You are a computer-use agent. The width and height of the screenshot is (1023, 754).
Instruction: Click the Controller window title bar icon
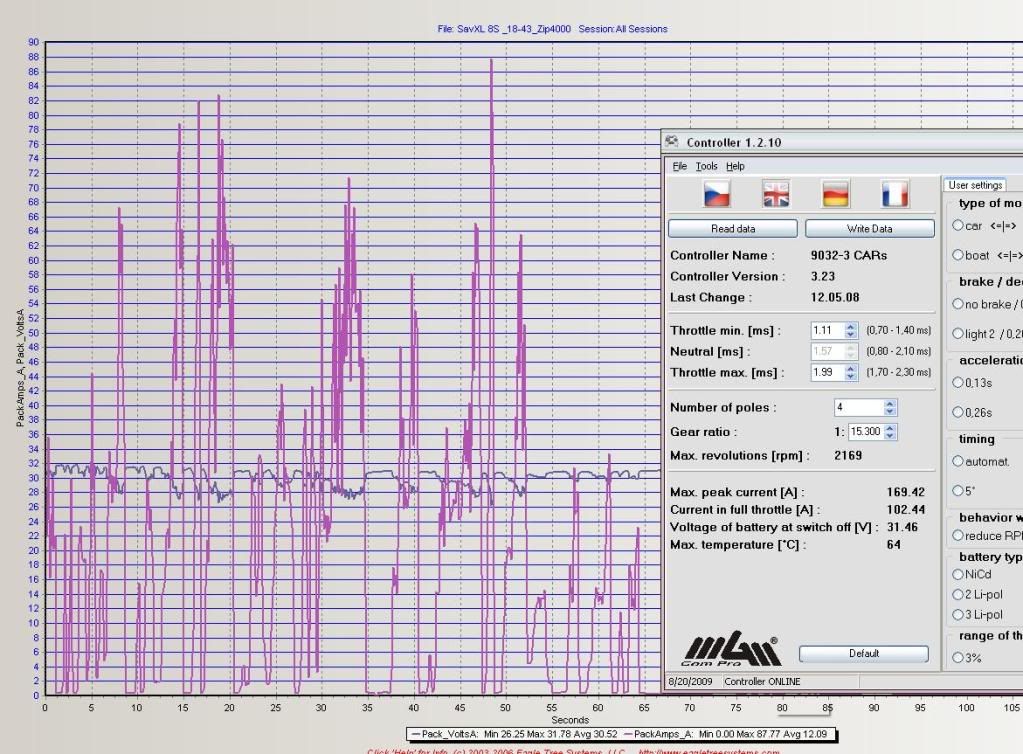672,142
